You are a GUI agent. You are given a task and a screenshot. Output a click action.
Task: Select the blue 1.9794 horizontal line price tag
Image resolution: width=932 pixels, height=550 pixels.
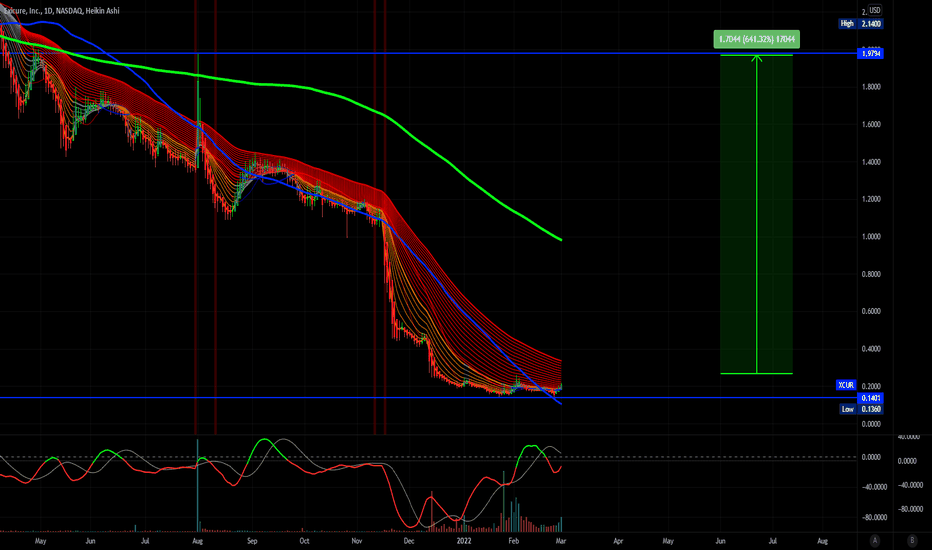point(870,54)
